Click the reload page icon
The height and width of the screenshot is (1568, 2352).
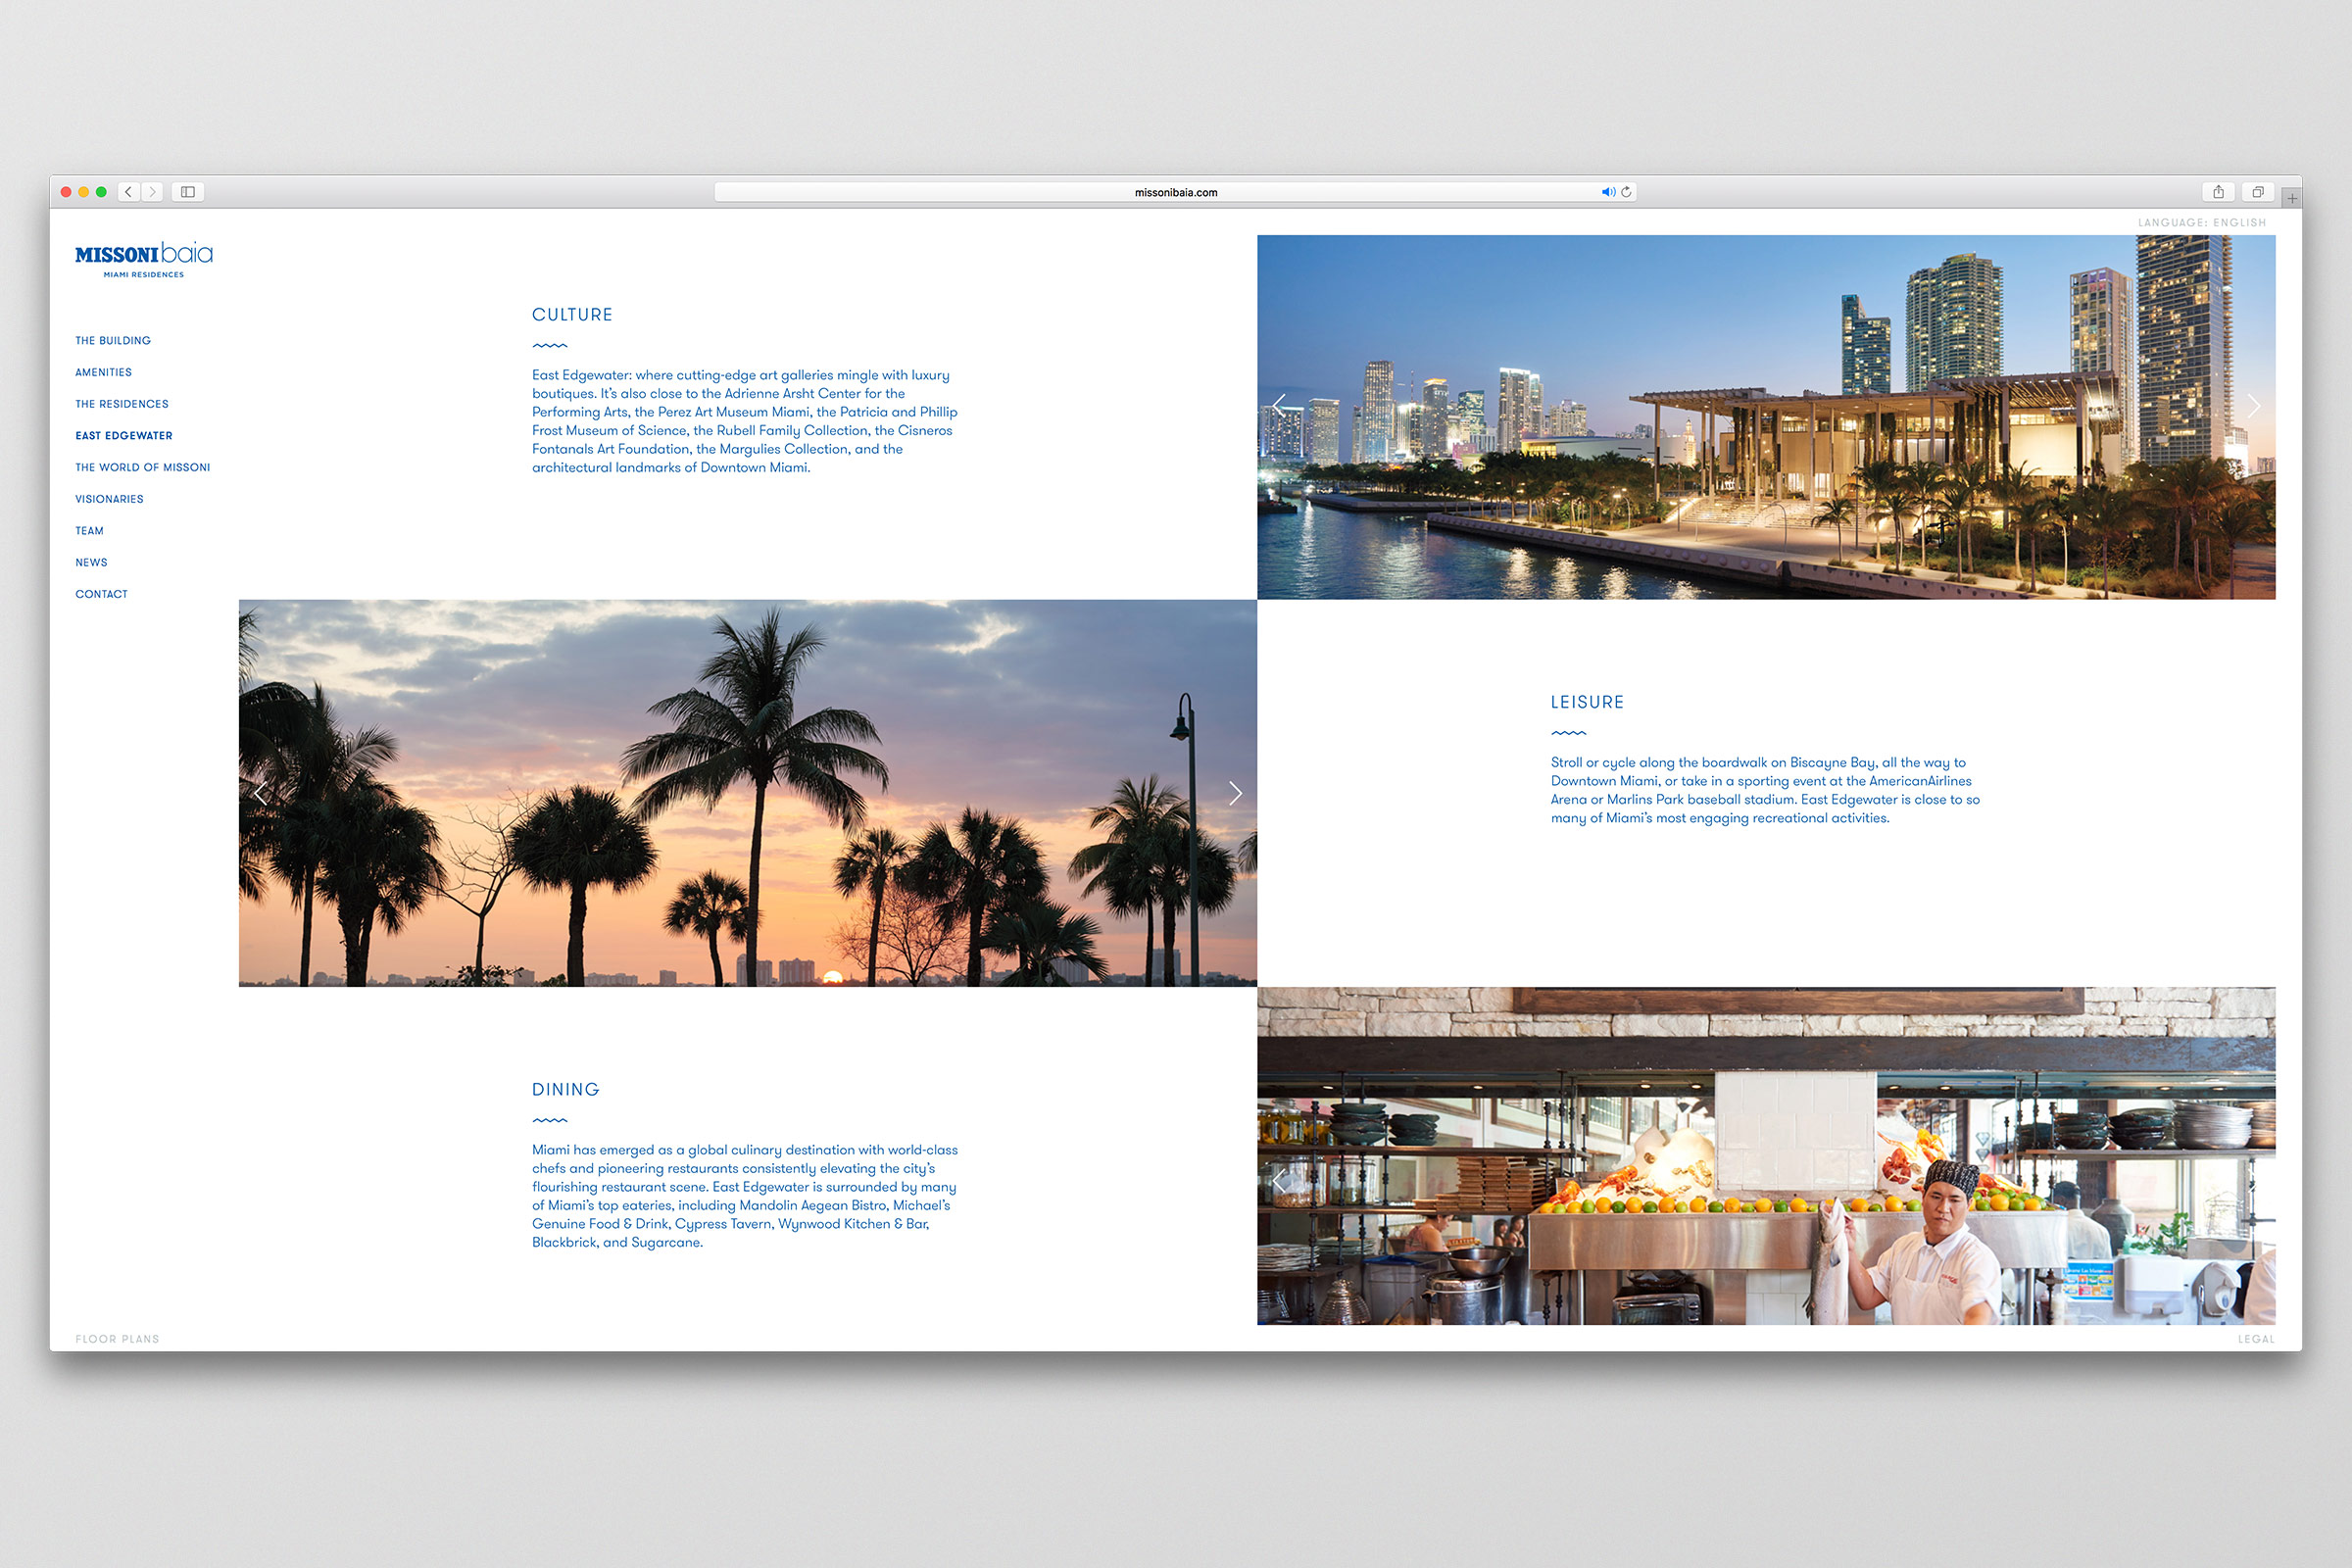click(x=1626, y=192)
